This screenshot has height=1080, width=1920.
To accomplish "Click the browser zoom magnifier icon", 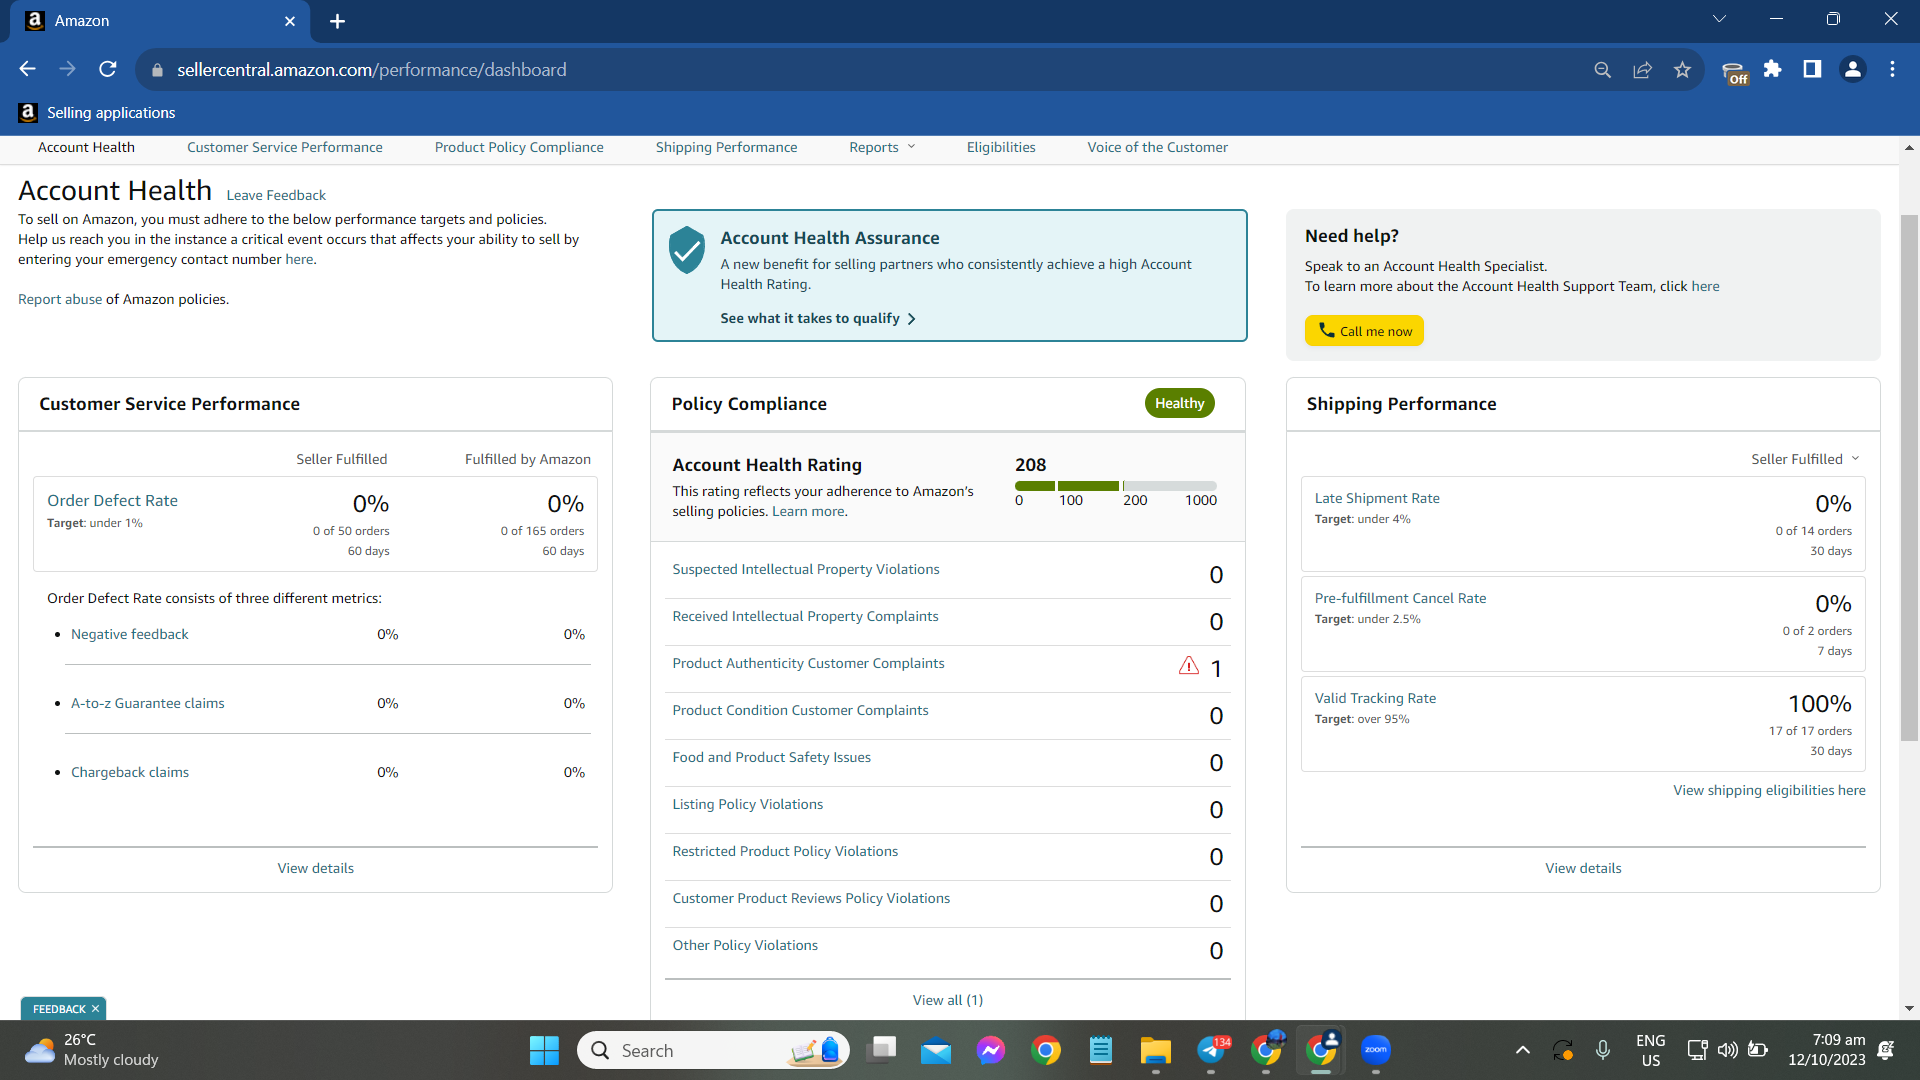I will (x=1602, y=70).
